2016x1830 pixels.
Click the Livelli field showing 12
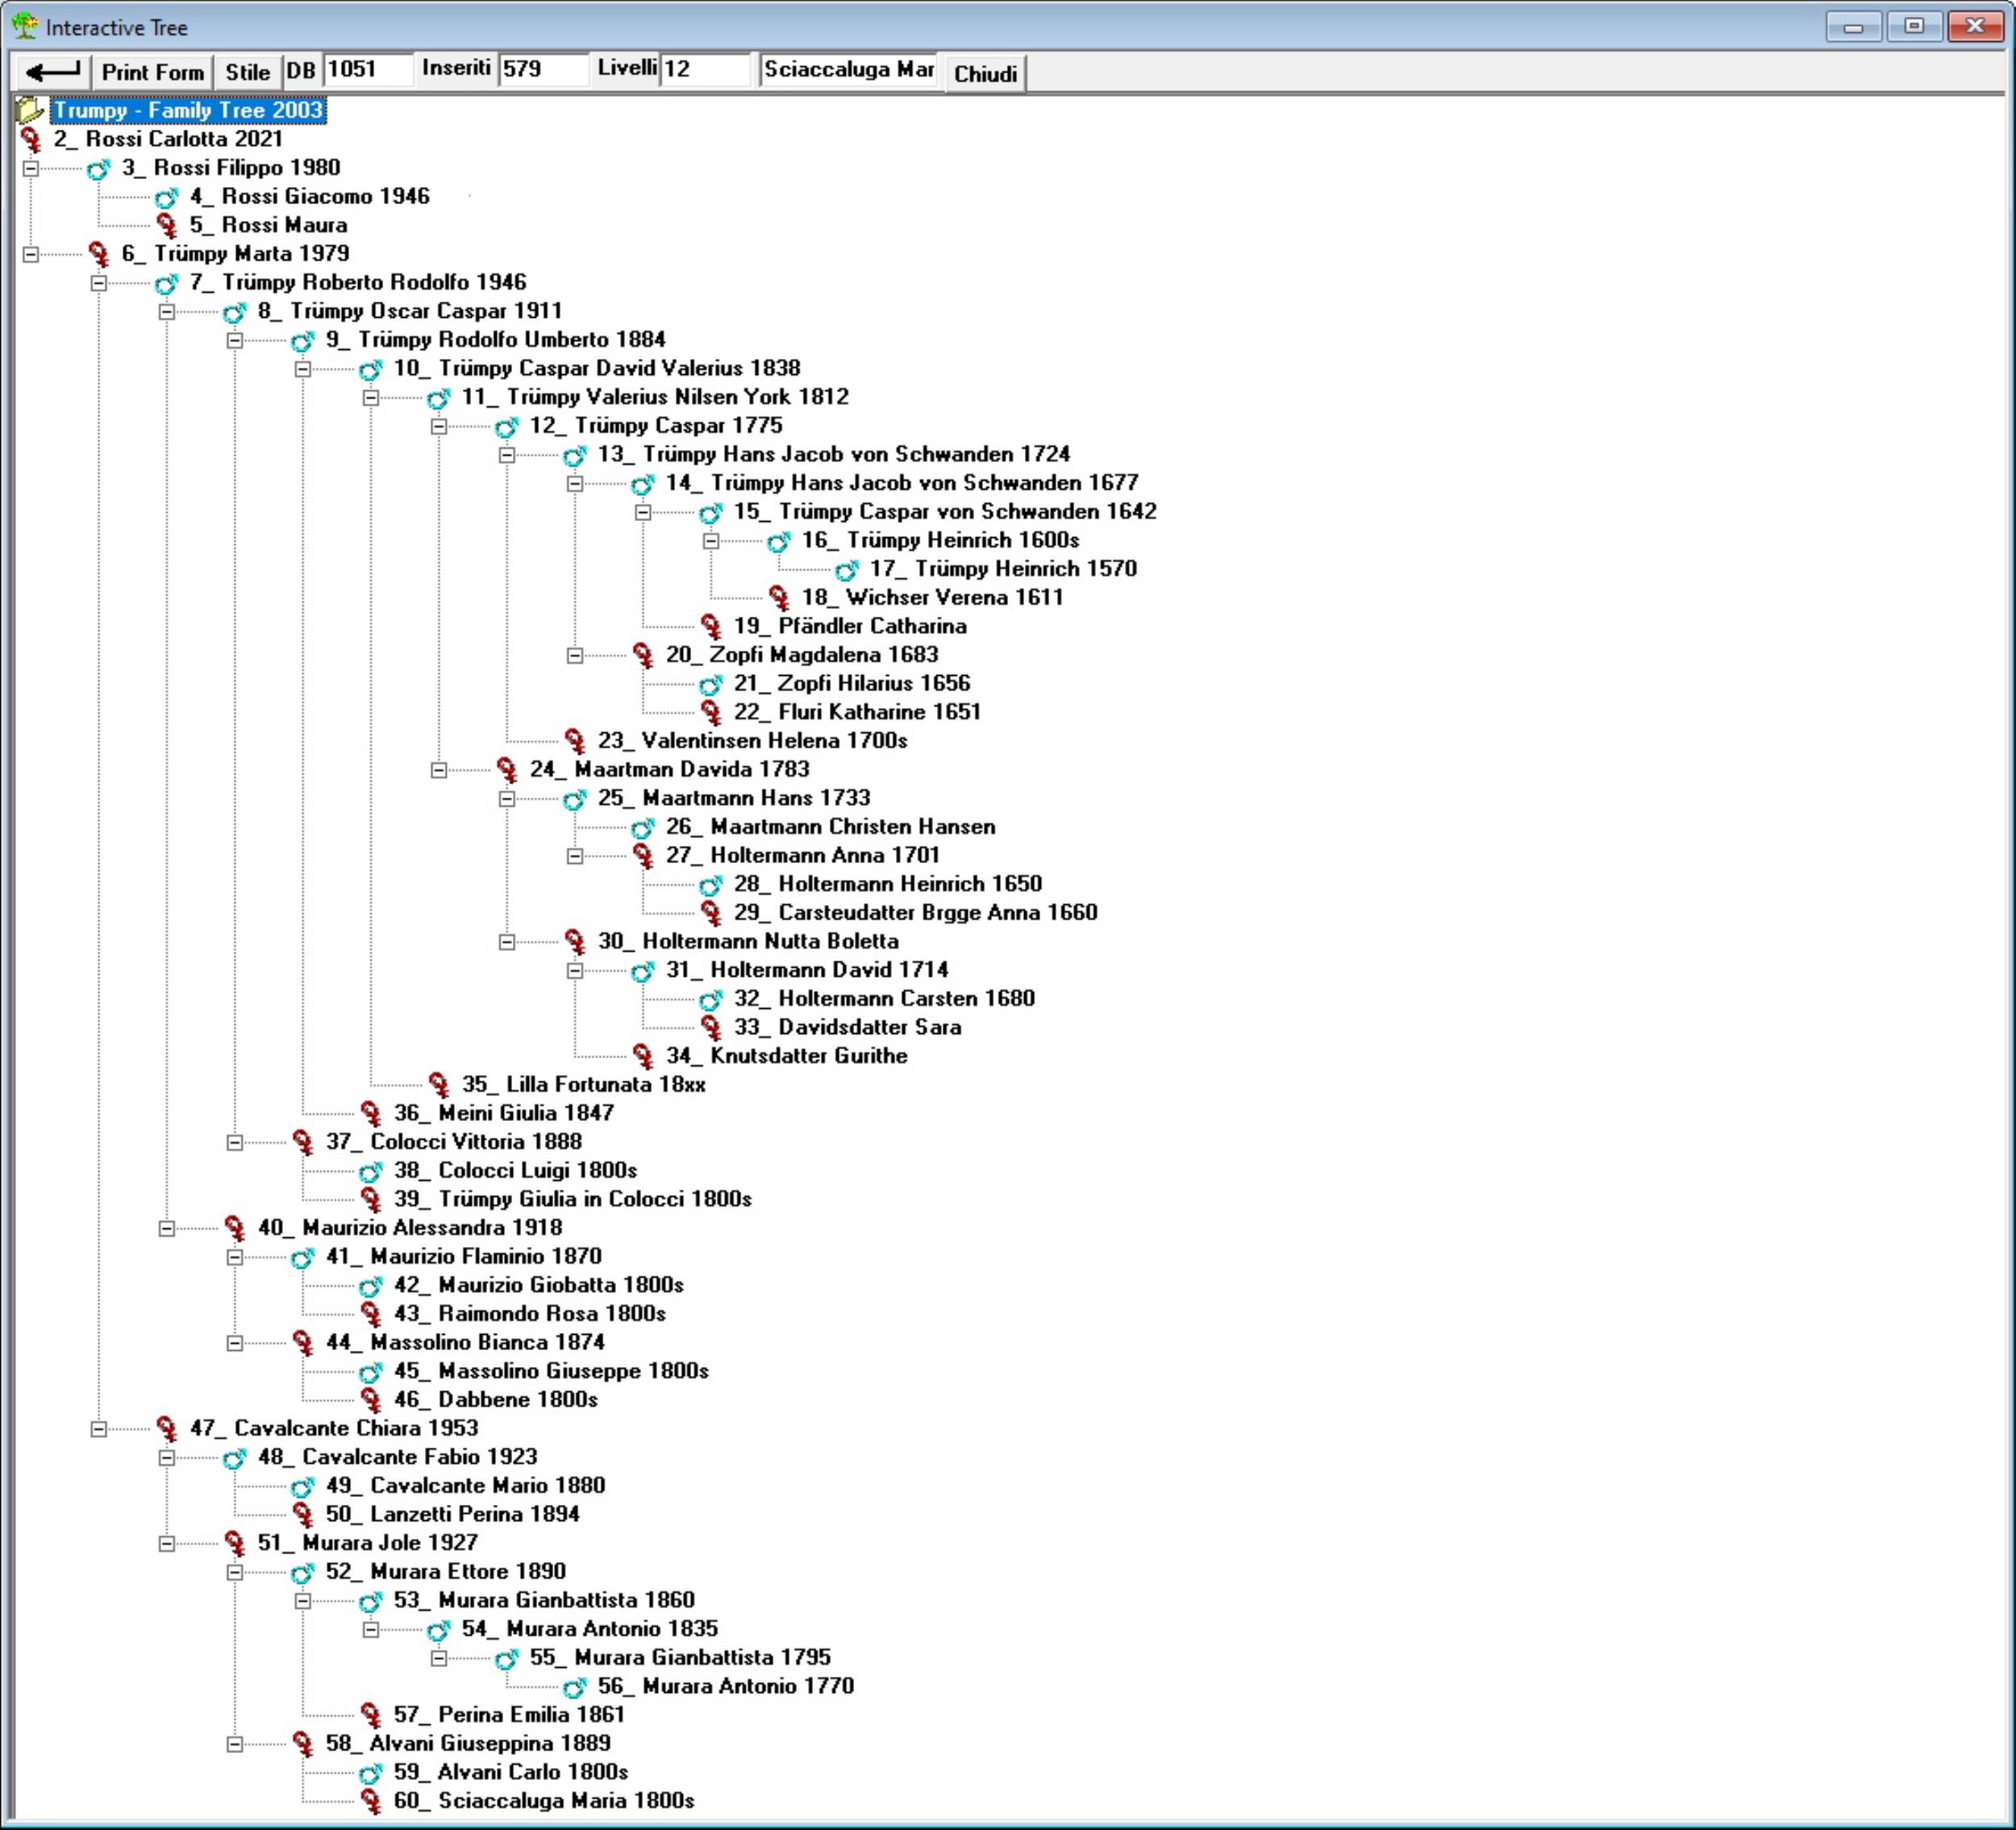[704, 69]
